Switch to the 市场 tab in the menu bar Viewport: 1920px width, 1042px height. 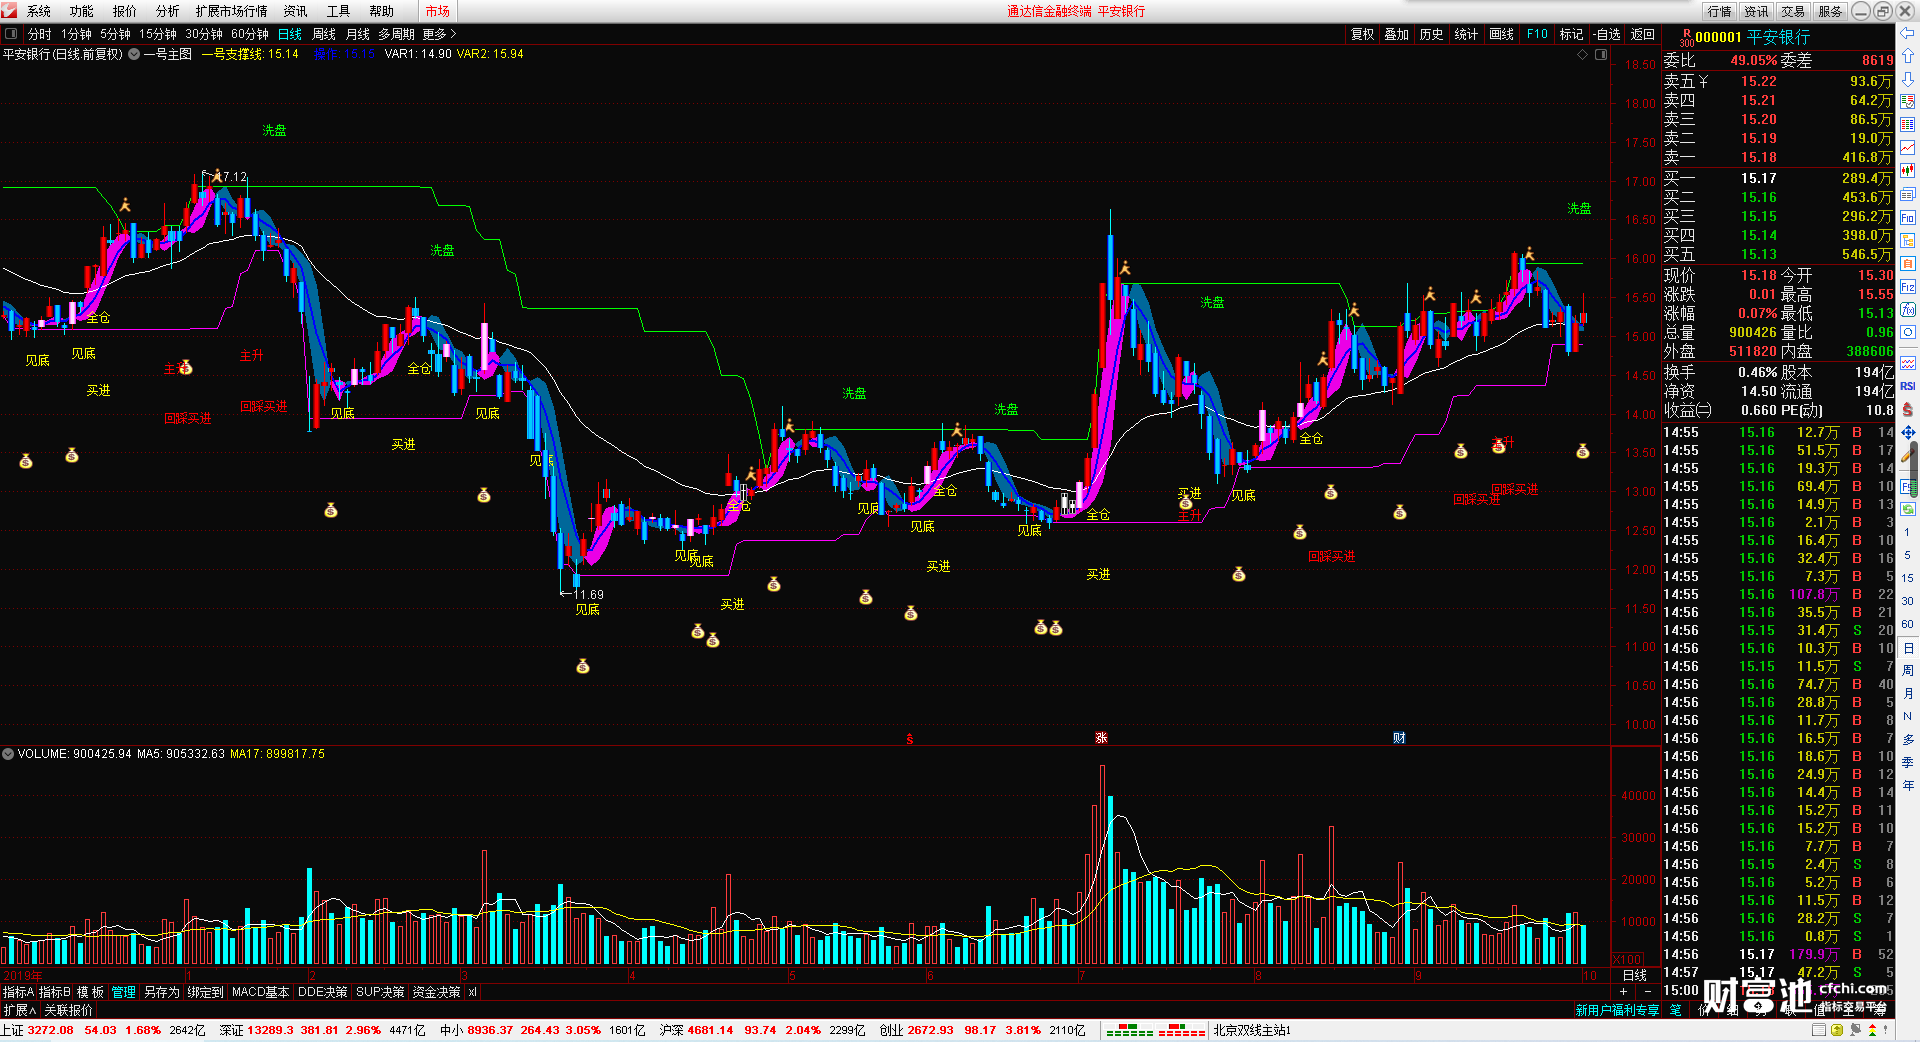pos(437,11)
